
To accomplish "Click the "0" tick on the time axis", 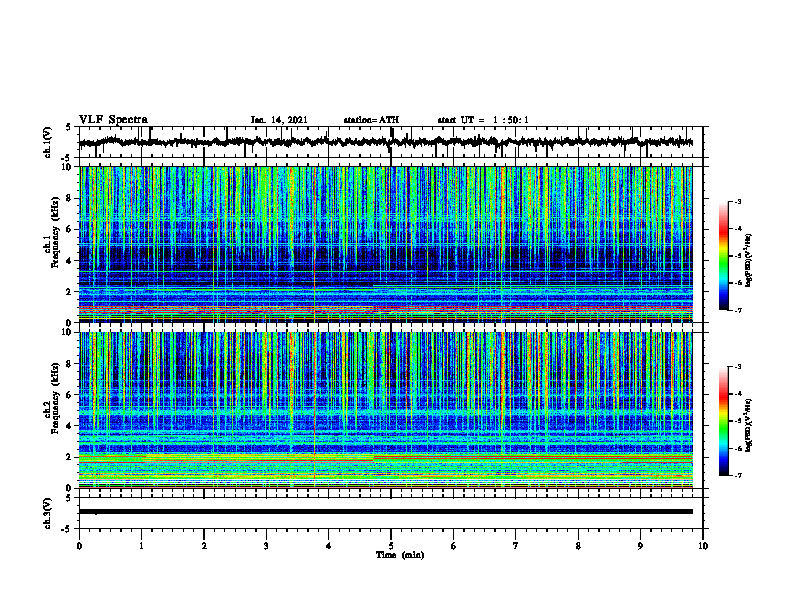I will [79, 546].
